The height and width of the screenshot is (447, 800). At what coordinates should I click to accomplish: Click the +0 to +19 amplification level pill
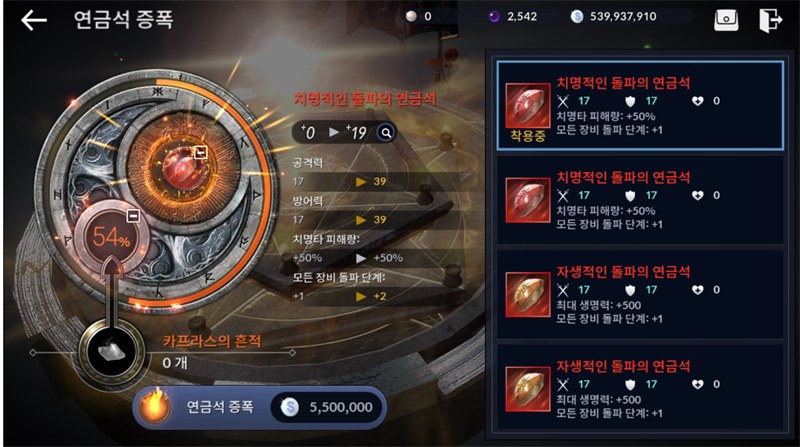(343, 133)
